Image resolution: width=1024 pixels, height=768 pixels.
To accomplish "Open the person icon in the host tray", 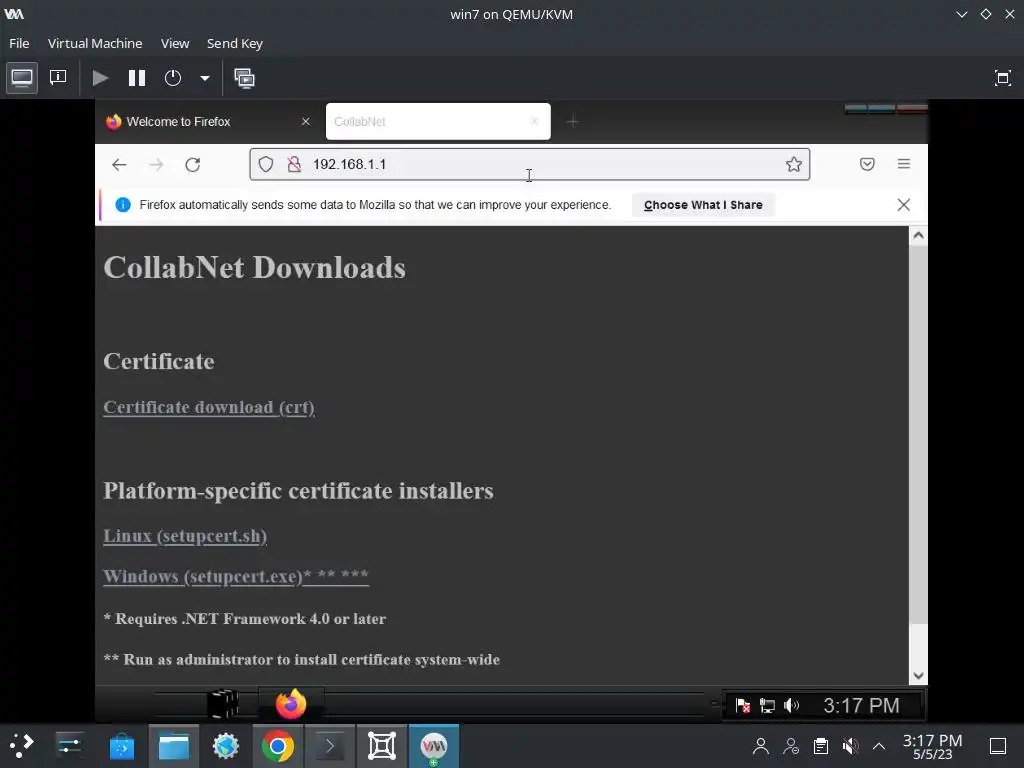I will [761, 746].
